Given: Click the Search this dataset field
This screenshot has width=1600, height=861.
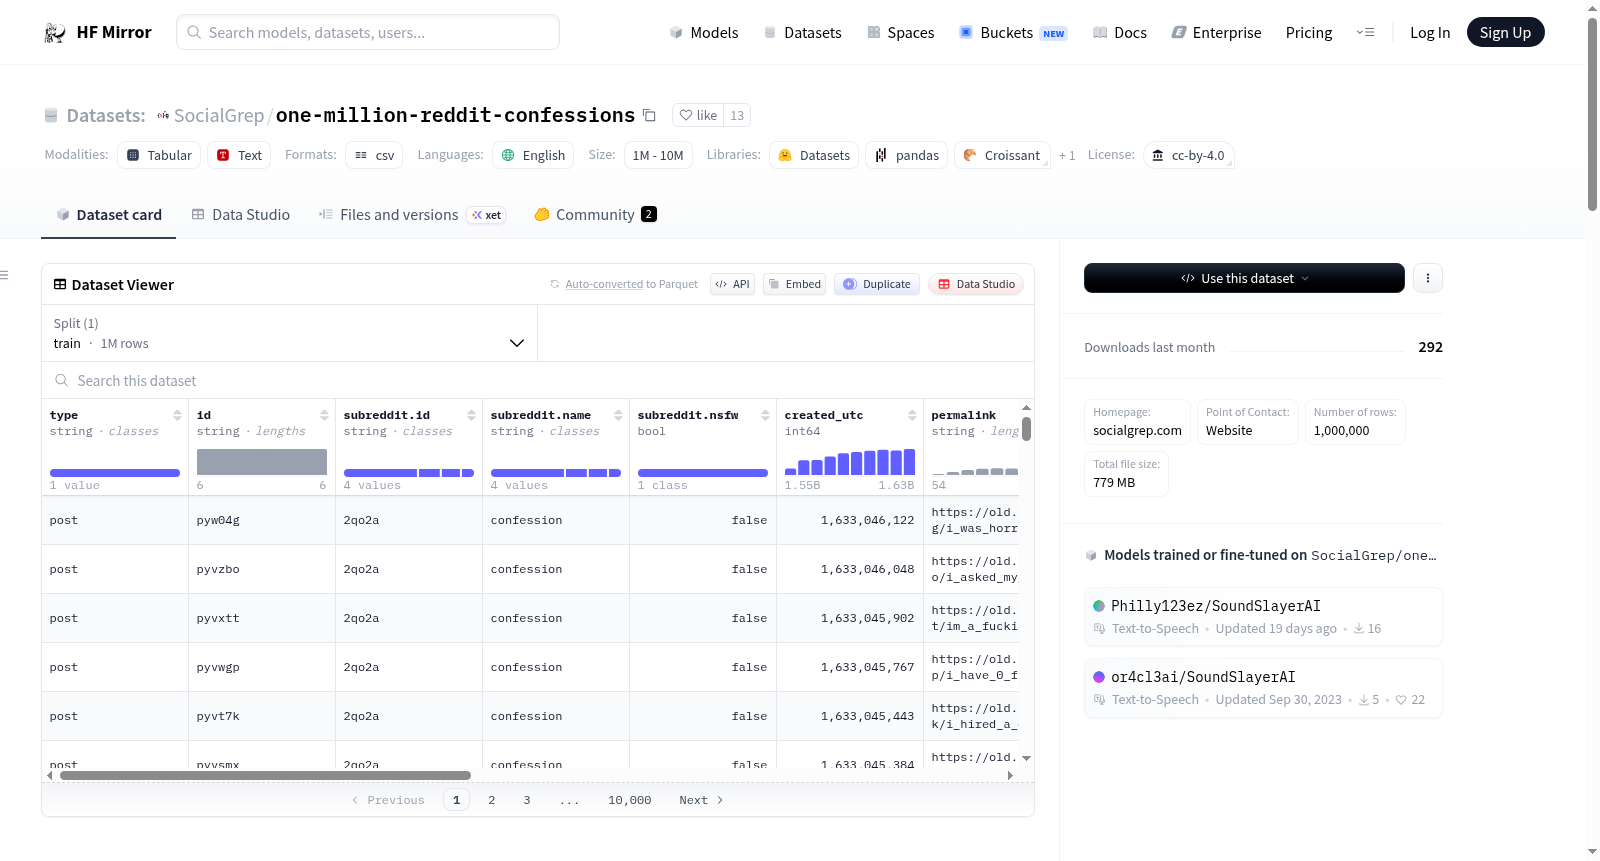Looking at the screenshot, I should pos(538,381).
